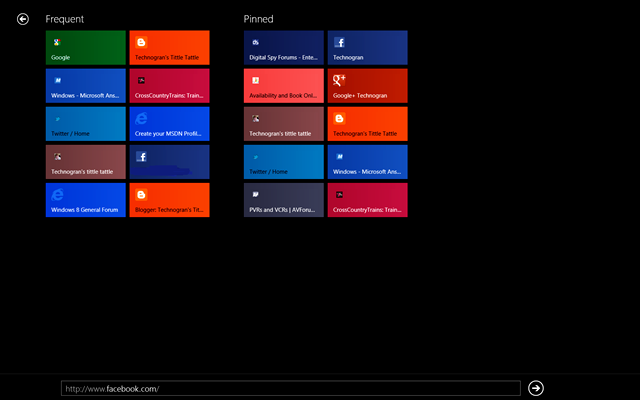640x400 pixels.
Task: Click Google+ icon on Google+ Technogran tile
Action: coord(339,80)
